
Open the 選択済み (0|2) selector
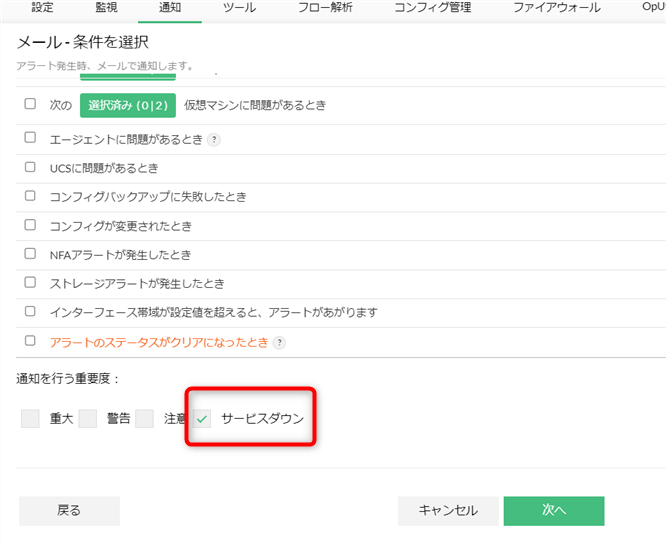pyautogui.click(x=128, y=105)
